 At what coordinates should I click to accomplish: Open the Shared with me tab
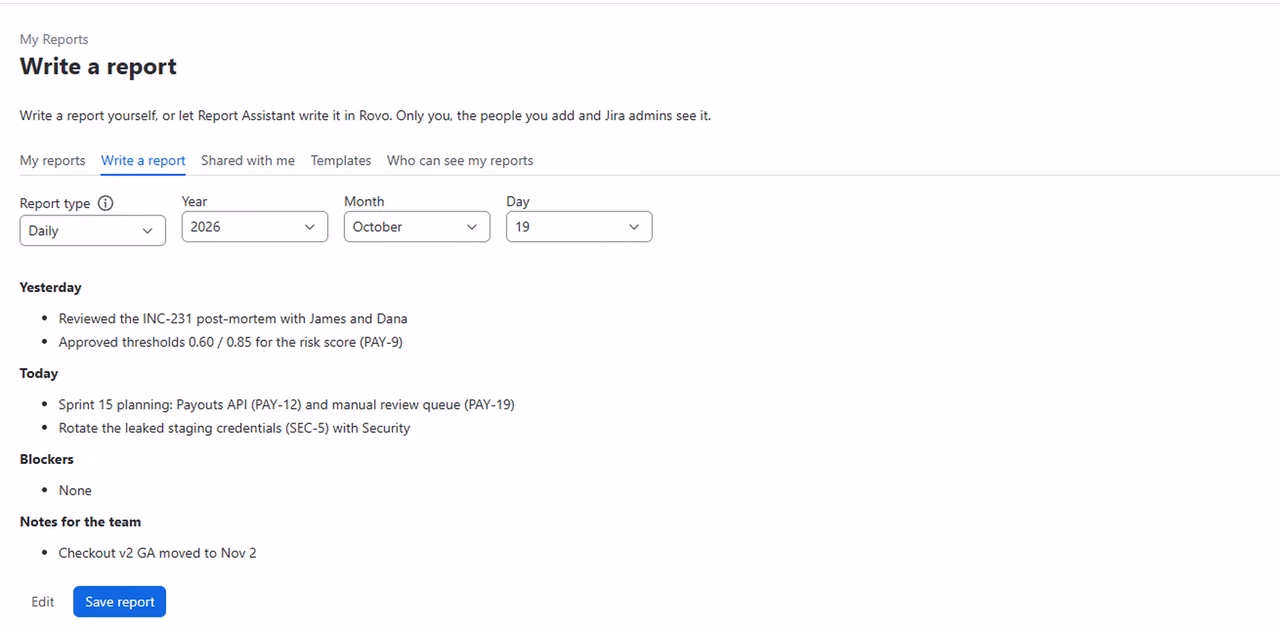point(248,160)
